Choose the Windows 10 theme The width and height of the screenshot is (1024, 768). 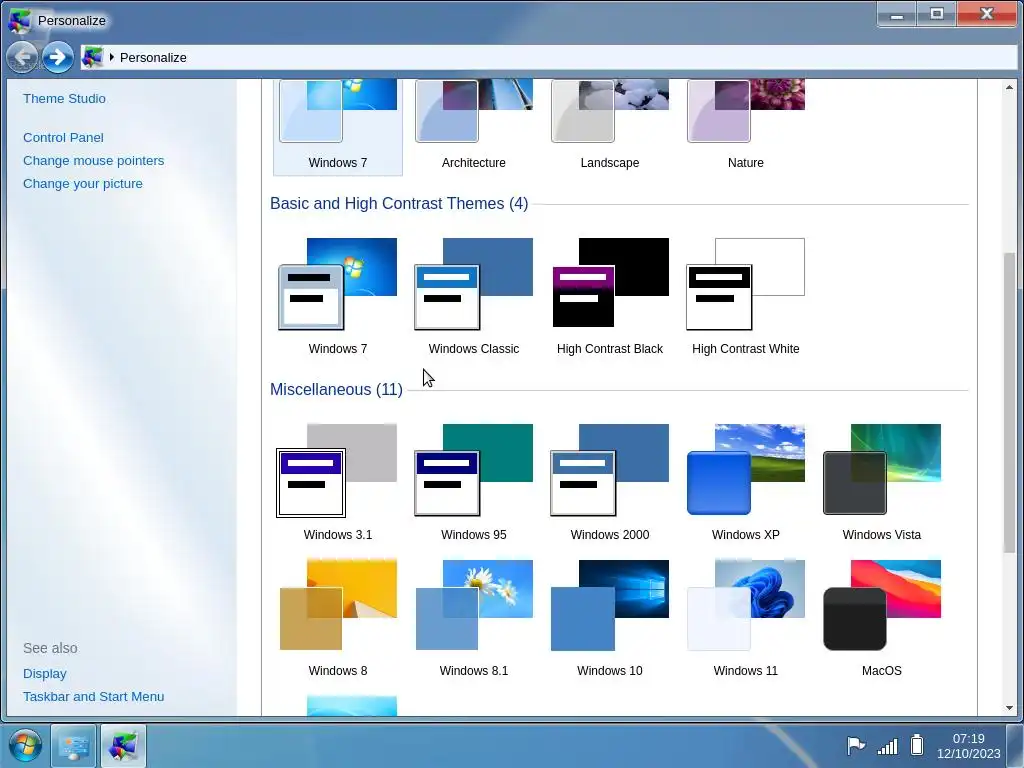click(610, 605)
